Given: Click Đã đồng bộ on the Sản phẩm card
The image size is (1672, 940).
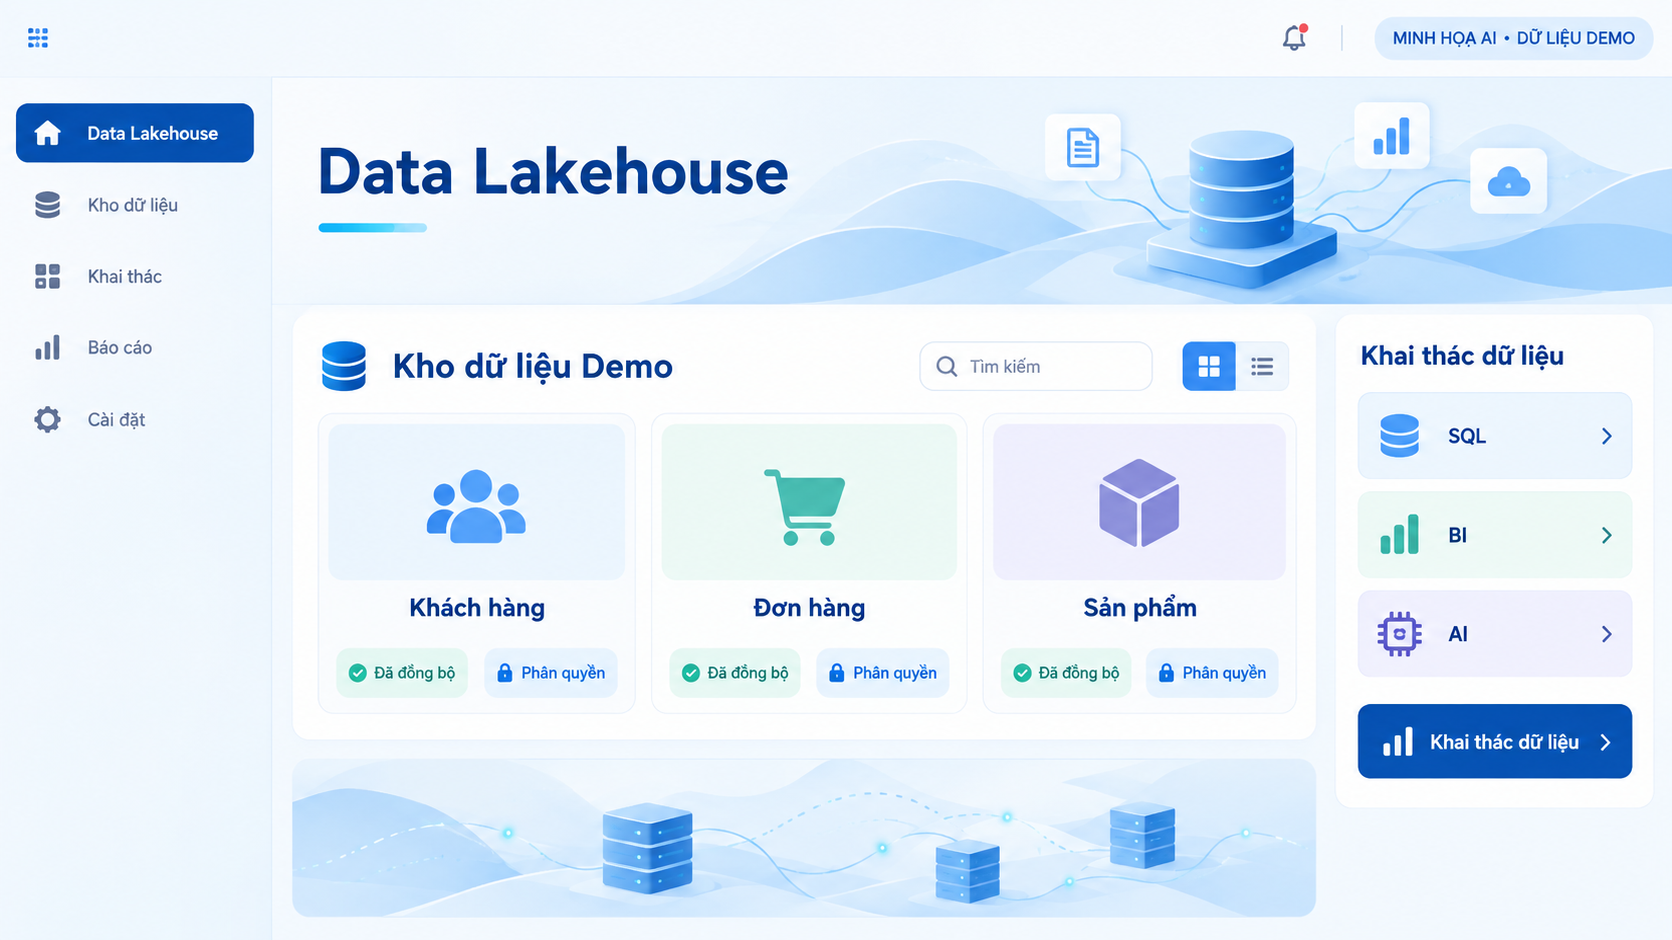Looking at the screenshot, I should (1066, 673).
